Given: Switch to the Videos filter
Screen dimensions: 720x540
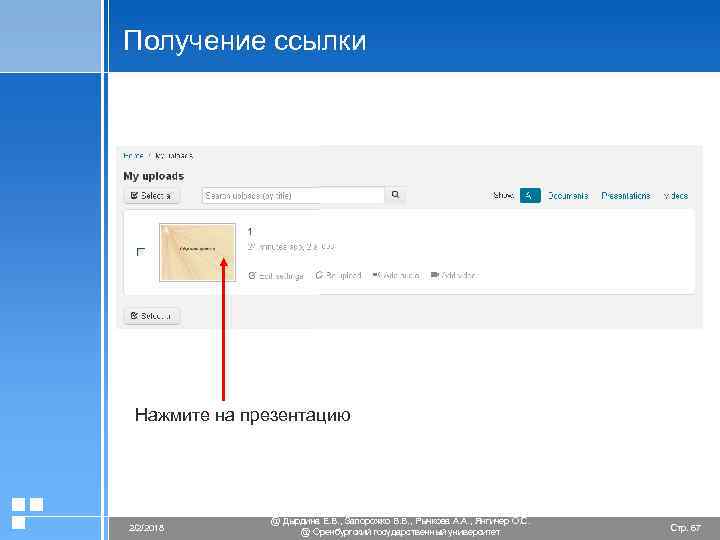Looking at the screenshot, I should [x=675, y=196].
